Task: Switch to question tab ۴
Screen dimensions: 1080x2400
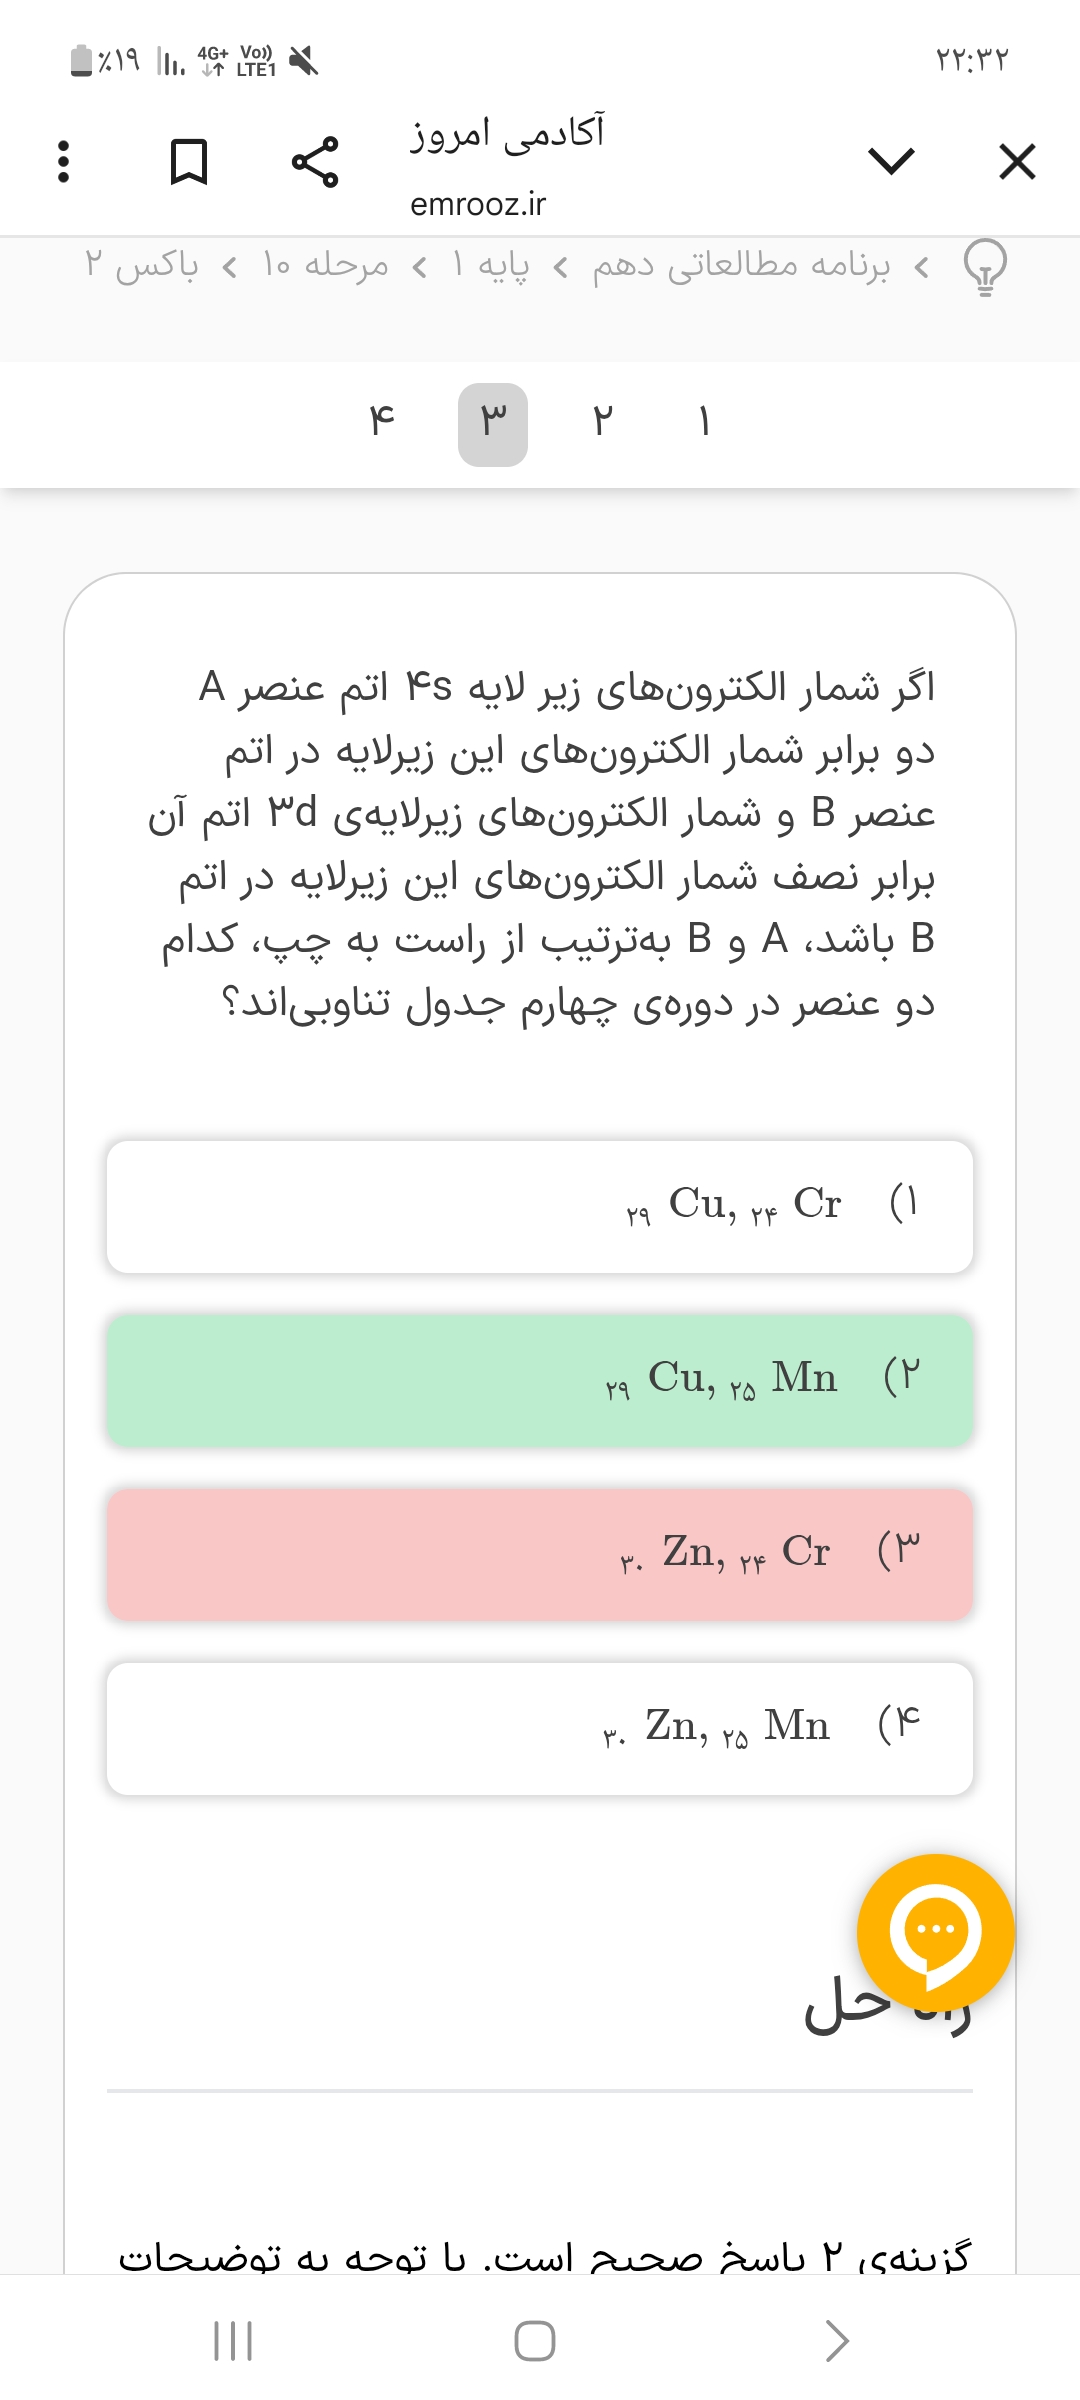Action: [382, 423]
